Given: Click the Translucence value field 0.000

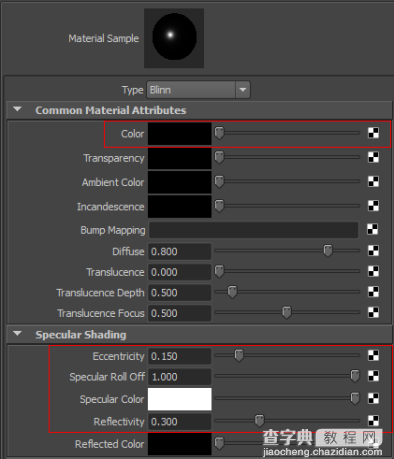Looking at the screenshot, I should tap(180, 272).
